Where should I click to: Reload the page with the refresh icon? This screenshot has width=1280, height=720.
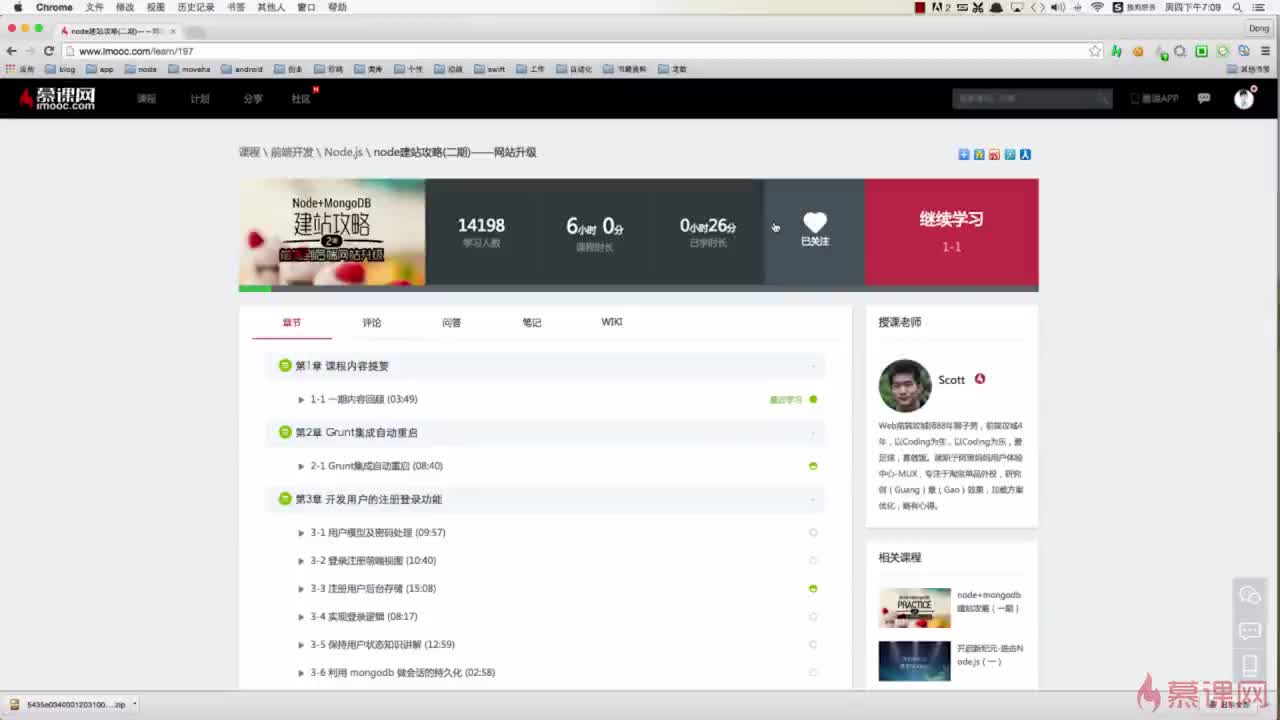pyautogui.click(x=48, y=51)
